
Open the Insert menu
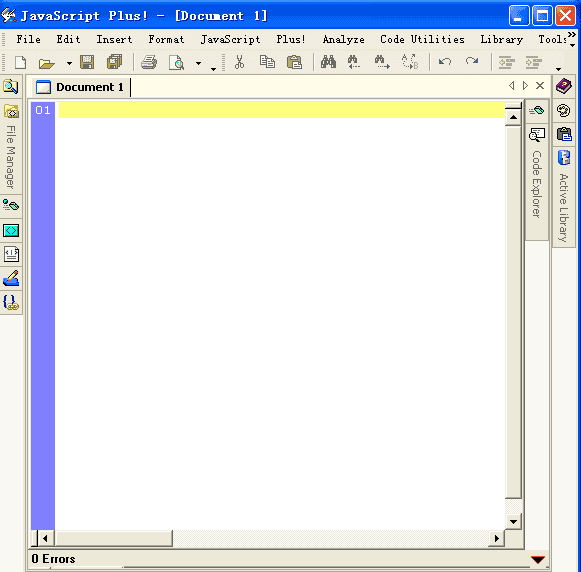(x=114, y=39)
